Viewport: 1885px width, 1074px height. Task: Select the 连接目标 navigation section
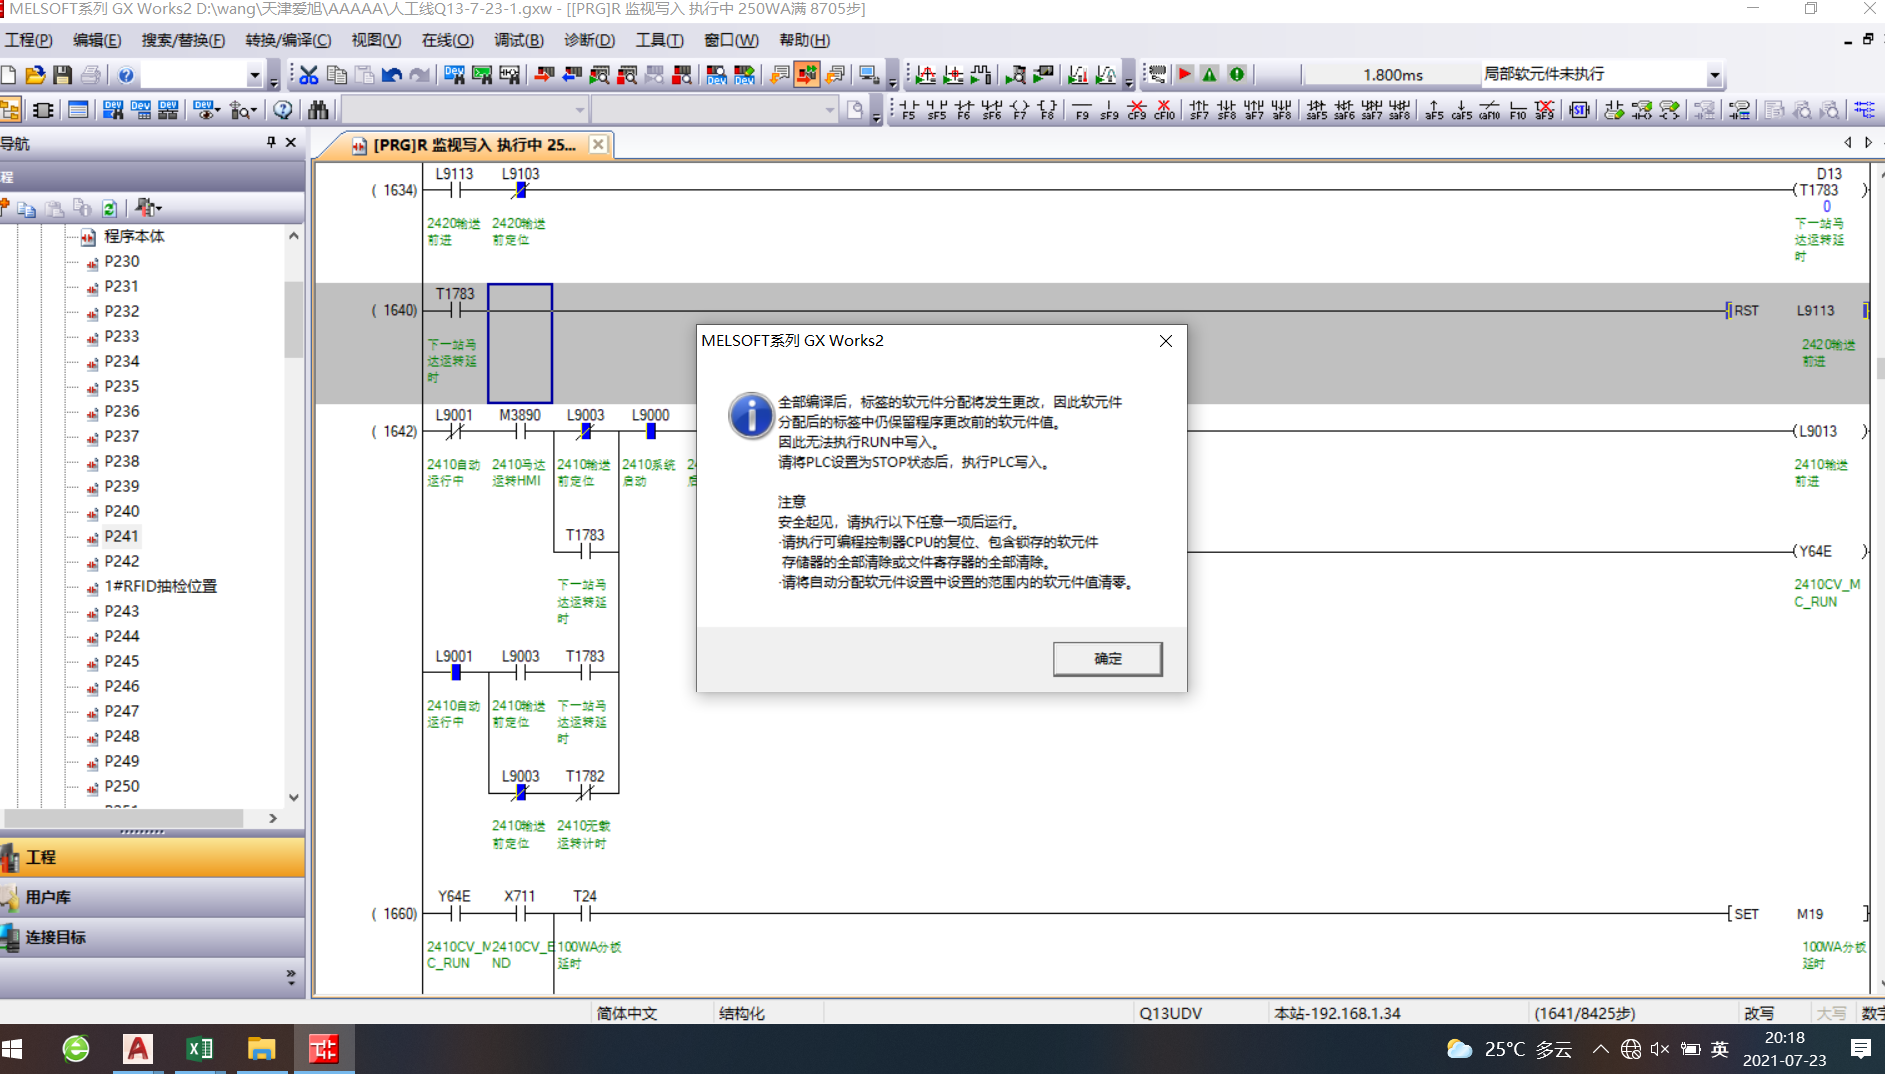pos(55,937)
